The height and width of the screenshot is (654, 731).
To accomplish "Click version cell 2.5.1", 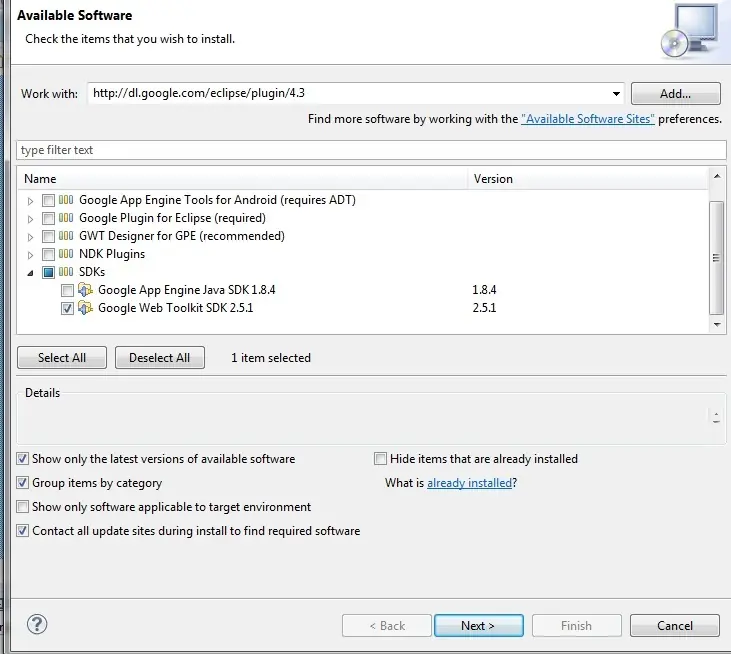I will (x=484, y=308).
